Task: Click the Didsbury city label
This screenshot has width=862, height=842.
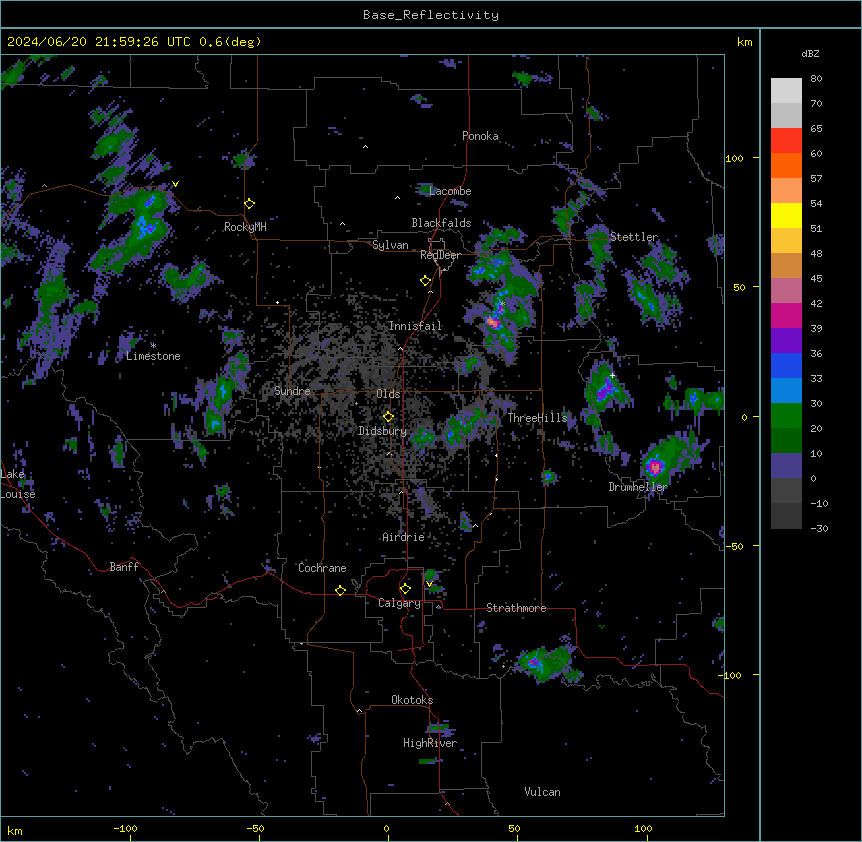Action: tap(383, 431)
